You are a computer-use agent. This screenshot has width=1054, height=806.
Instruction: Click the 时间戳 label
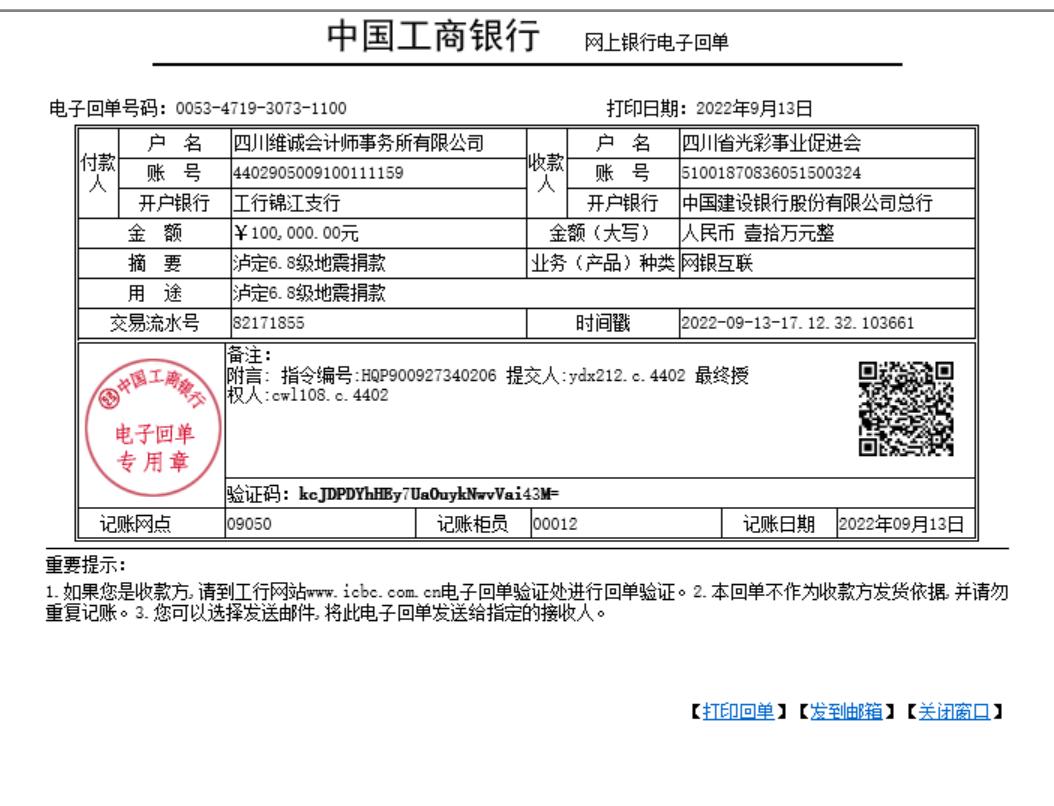pos(603,323)
